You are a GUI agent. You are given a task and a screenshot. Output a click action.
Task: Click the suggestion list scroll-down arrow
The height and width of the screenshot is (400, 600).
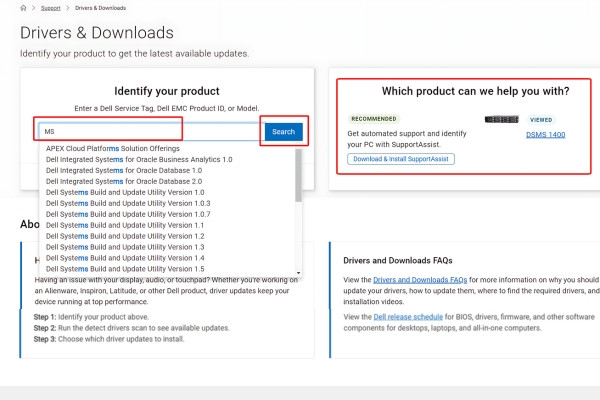pyautogui.click(x=298, y=273)
